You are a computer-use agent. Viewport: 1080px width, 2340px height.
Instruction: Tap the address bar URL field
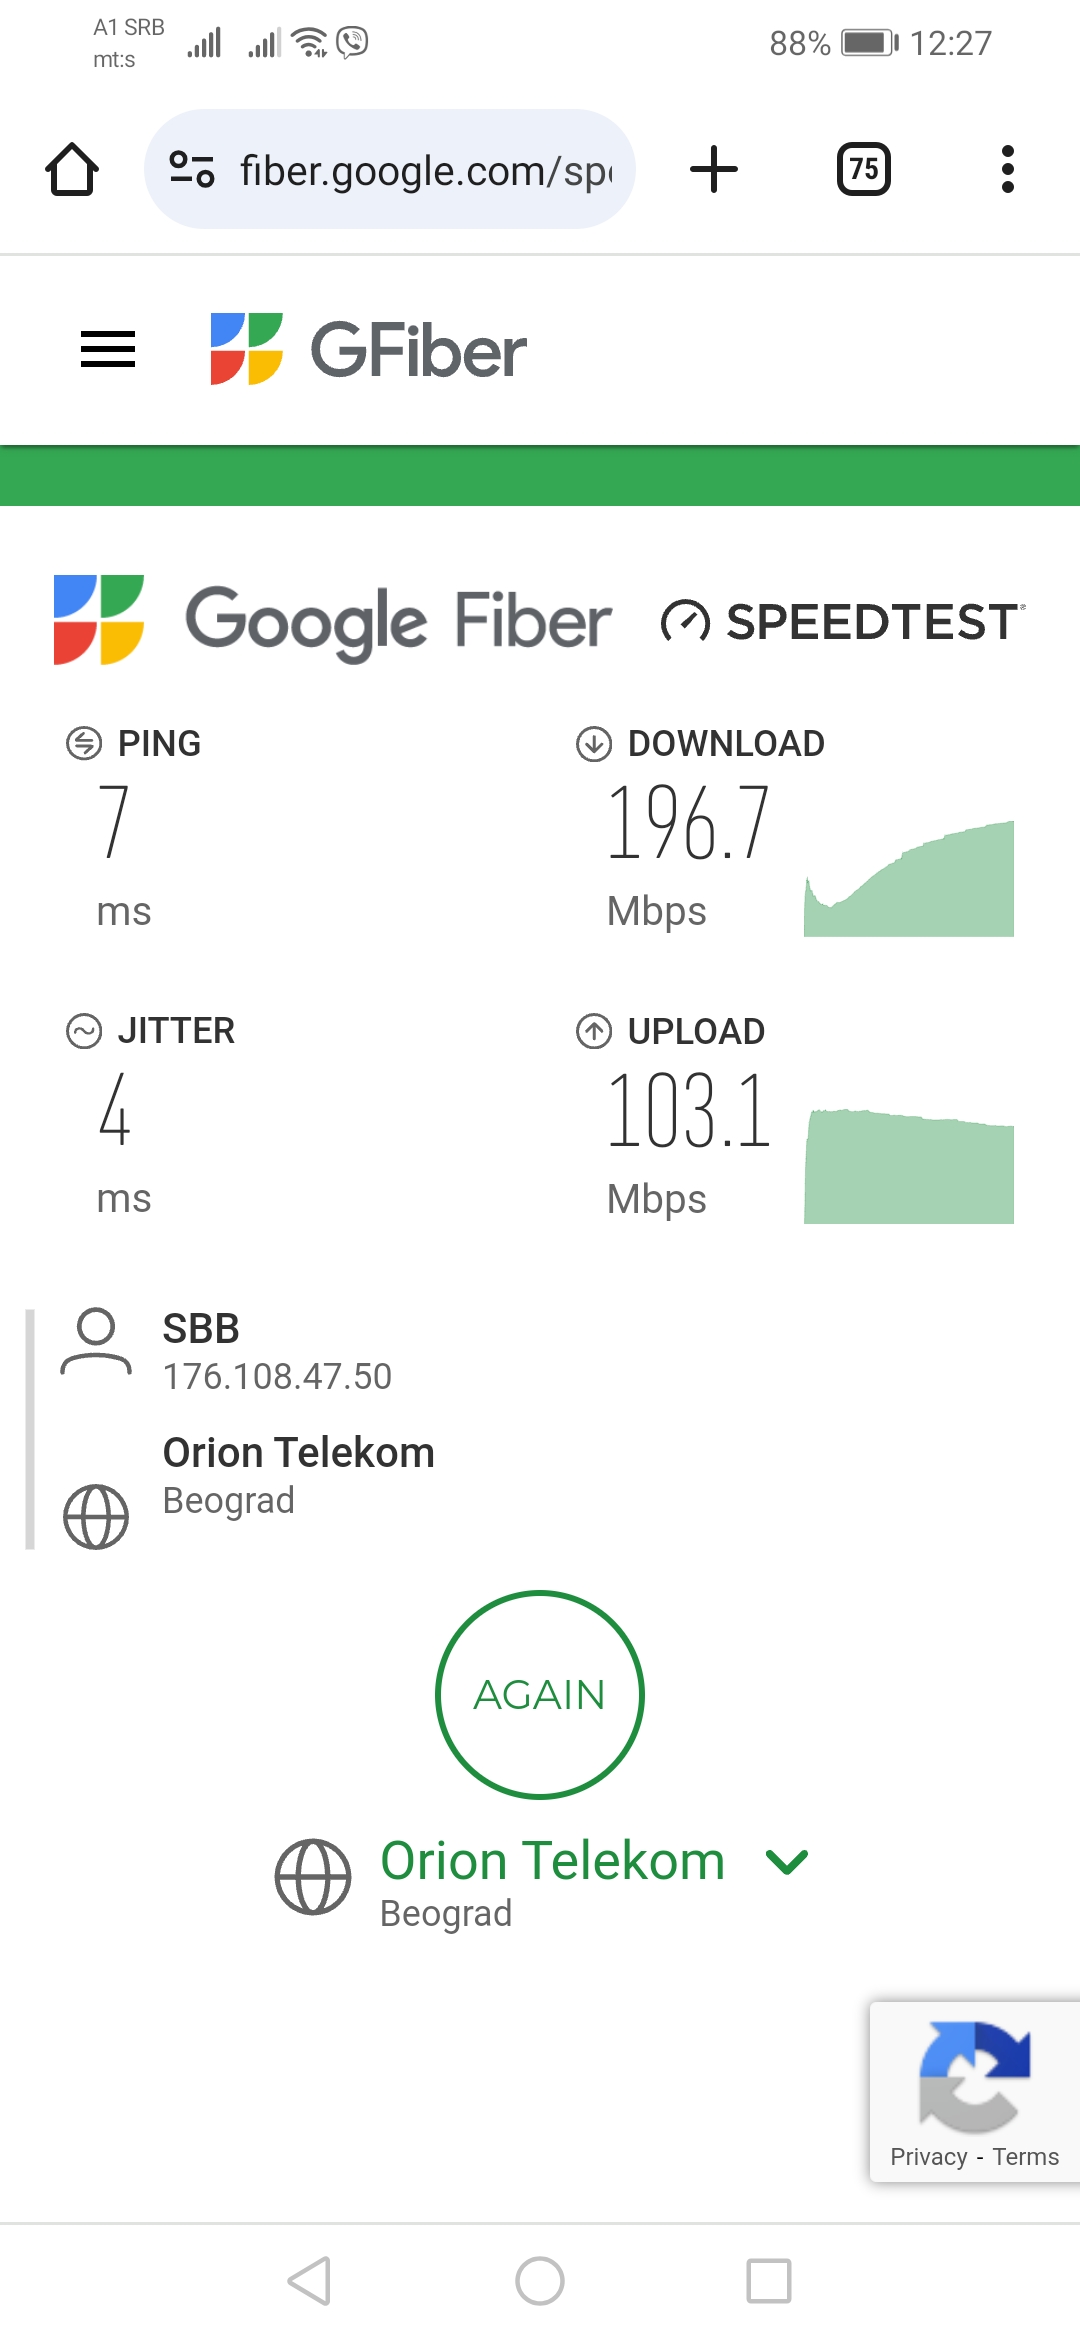point(425,171)
